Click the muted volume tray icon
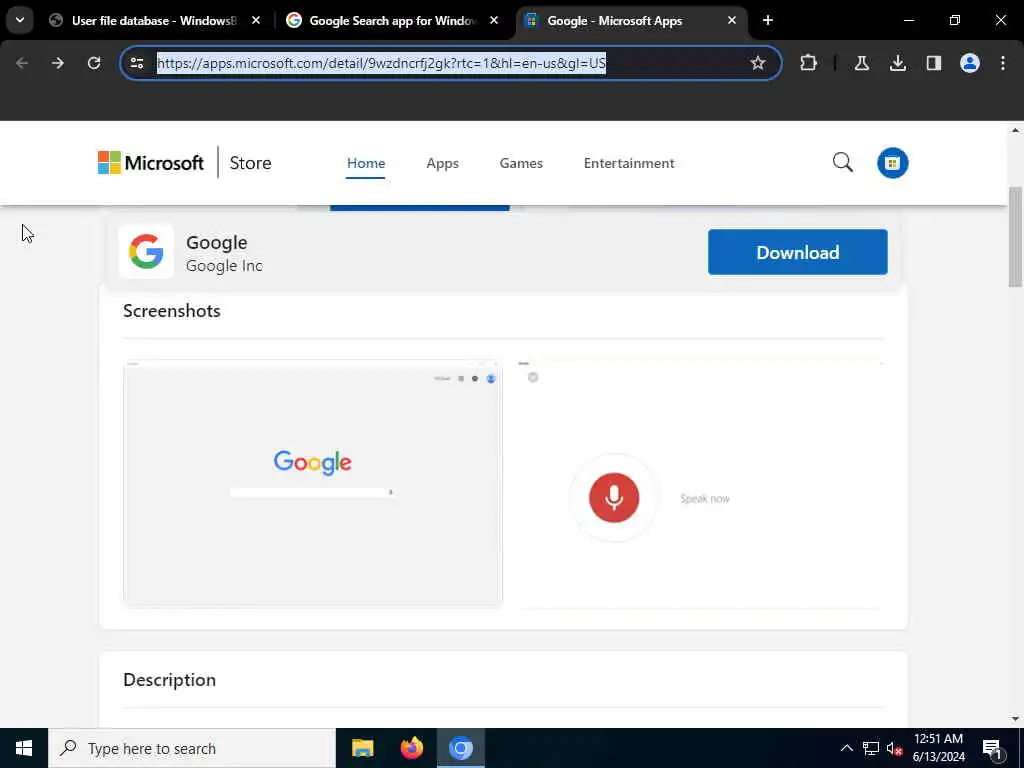This screenshot has height=768, width=1024. tap(895, 748)
